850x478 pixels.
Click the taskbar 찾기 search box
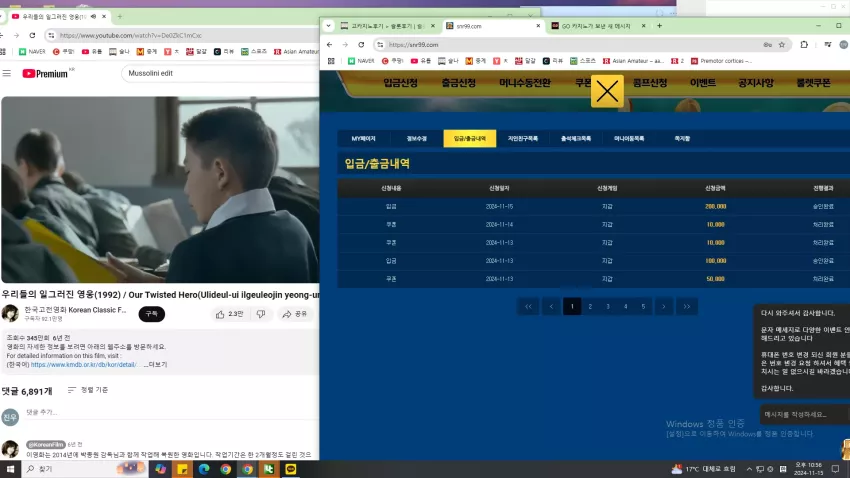[x=84, y=469]
